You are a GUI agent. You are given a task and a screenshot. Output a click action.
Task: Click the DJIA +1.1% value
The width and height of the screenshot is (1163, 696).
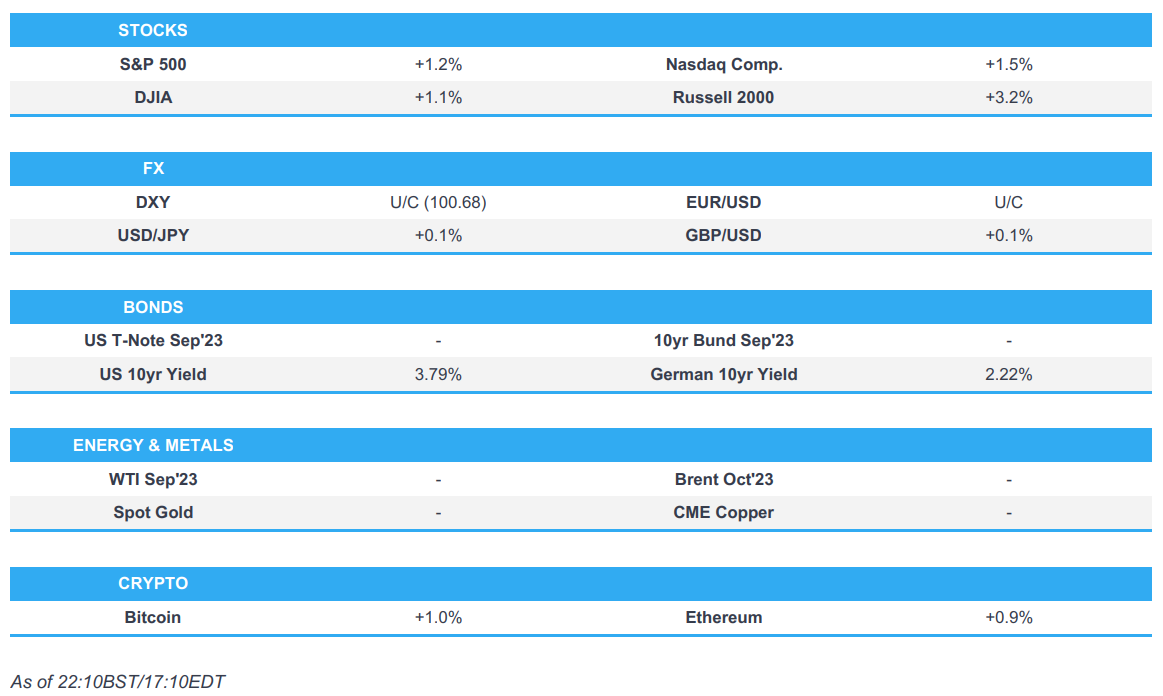tap(438, 97)
